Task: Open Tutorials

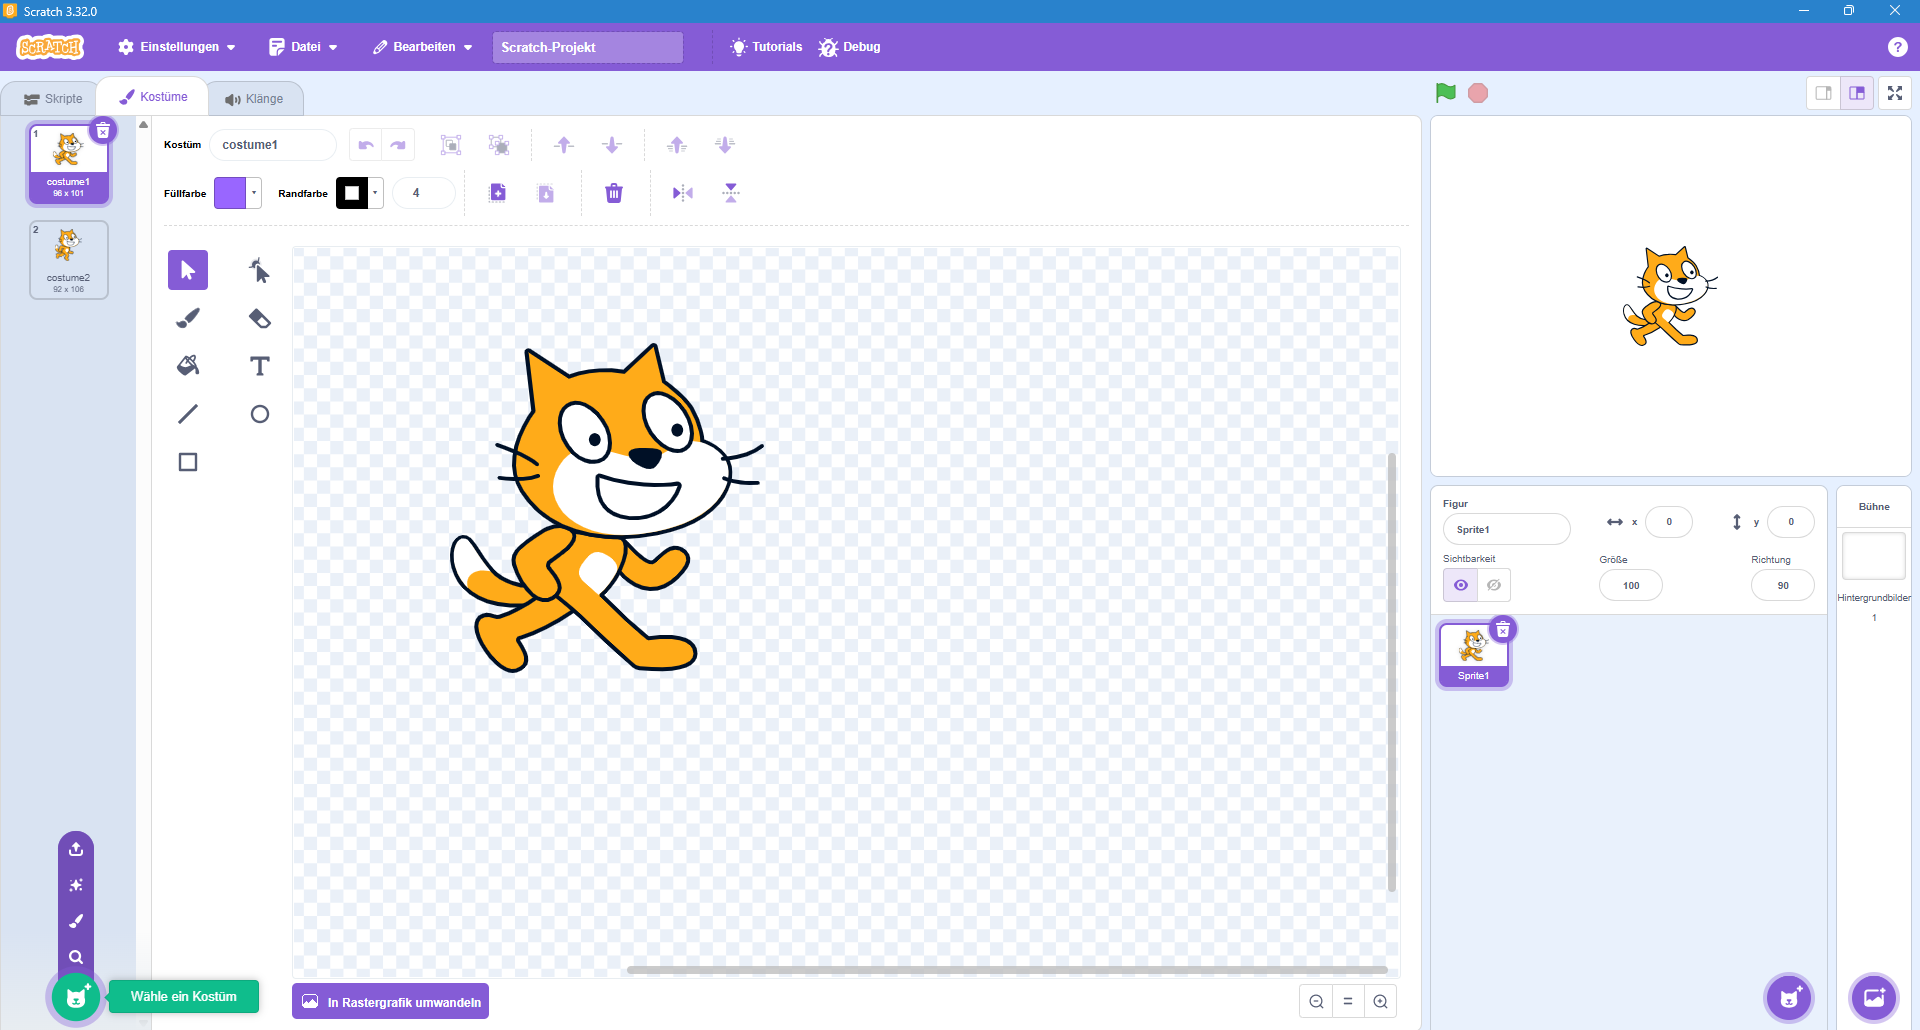Action: (x=766, y=47)
